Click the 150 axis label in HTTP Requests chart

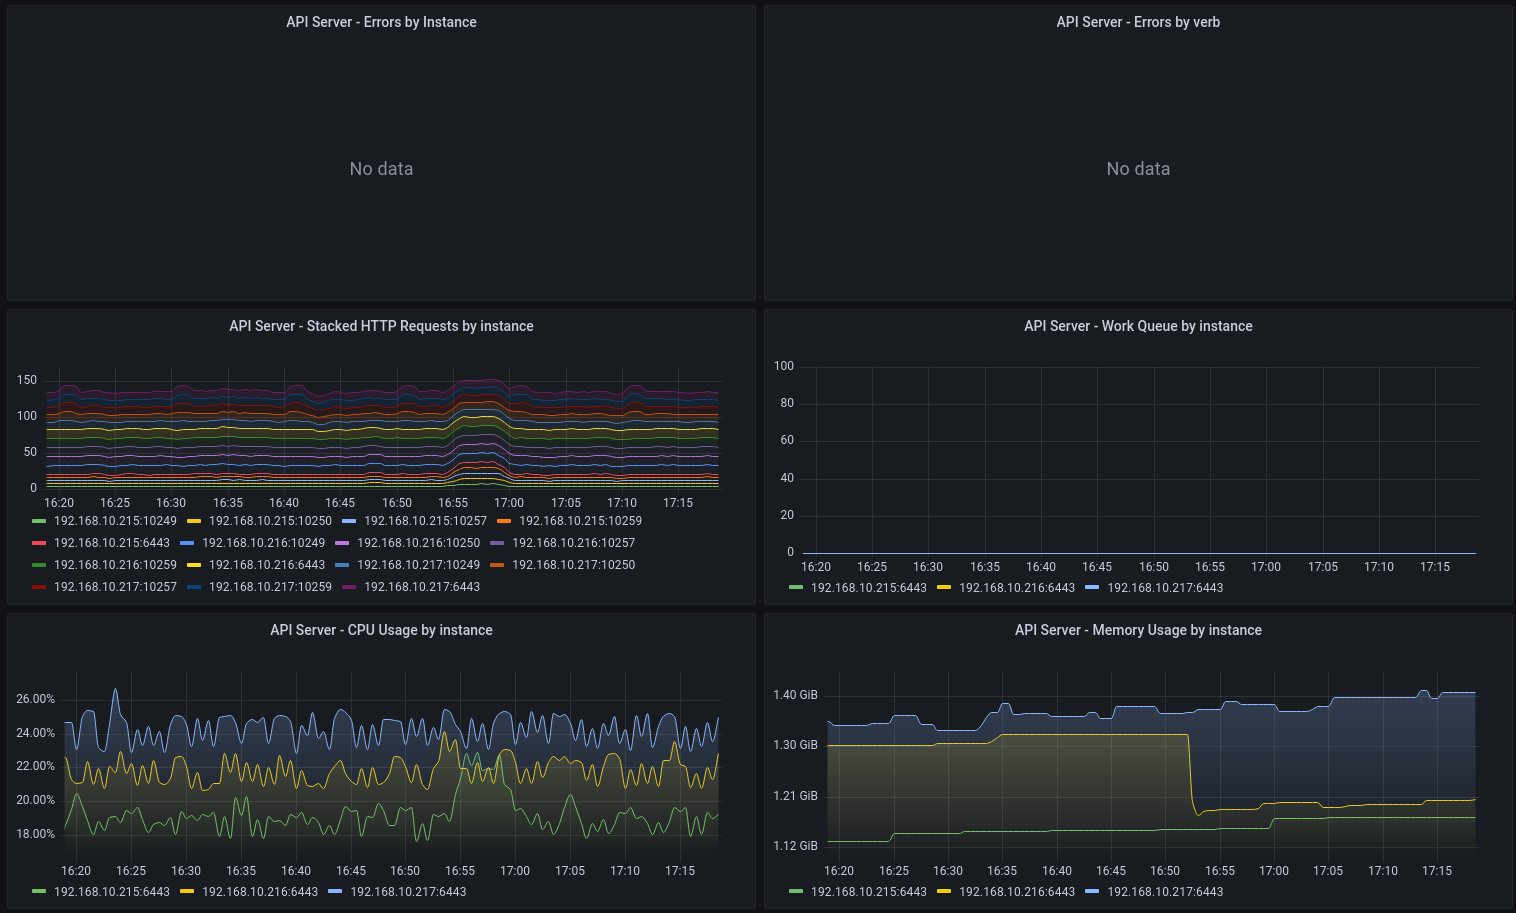[x=27, y=380]
